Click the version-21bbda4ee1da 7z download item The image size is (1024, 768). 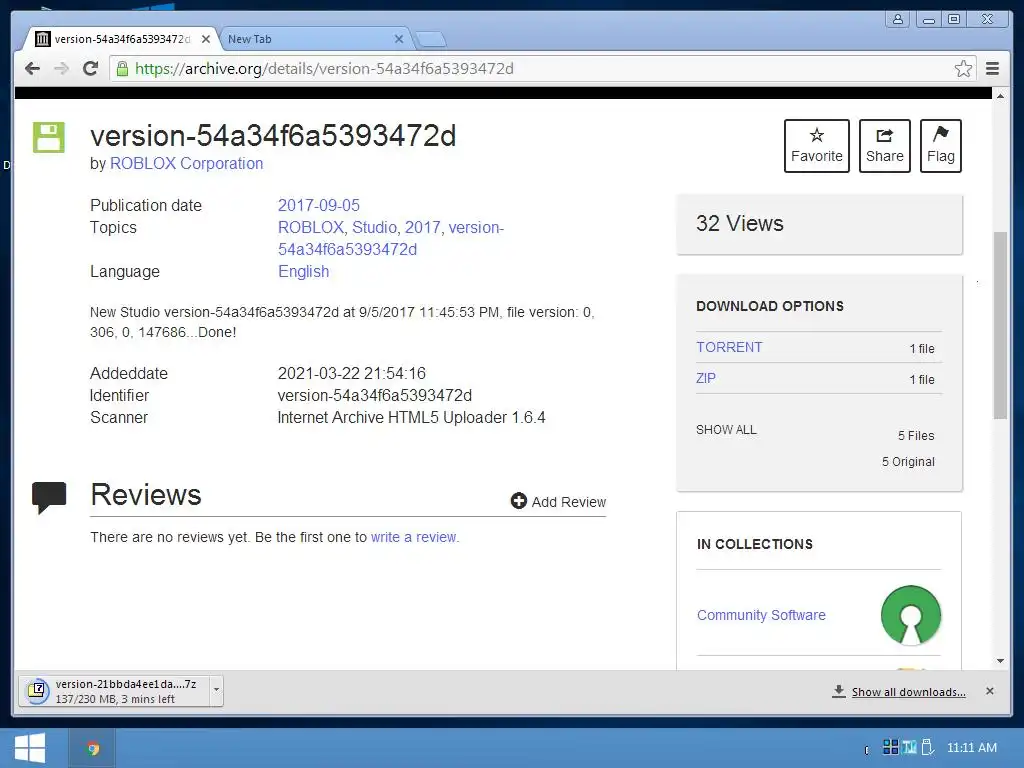point(115,691)
